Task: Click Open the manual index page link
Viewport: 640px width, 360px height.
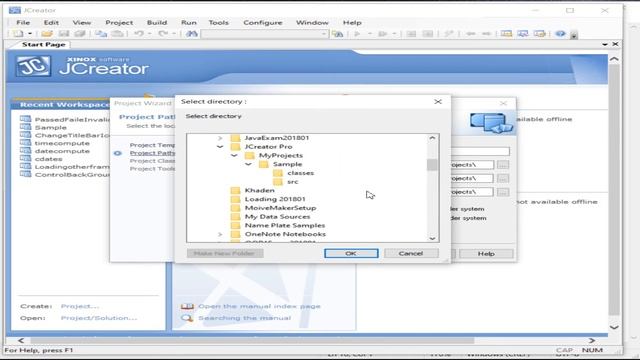Action: (x=259, y=306)
